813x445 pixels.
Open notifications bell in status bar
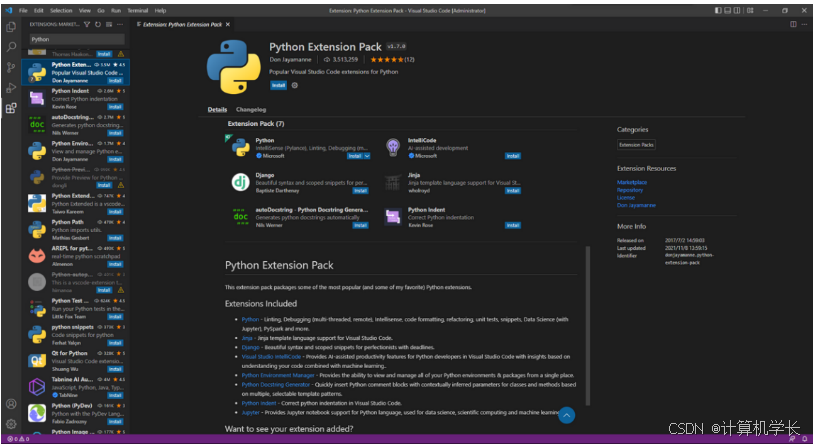(x=804, y=439)
